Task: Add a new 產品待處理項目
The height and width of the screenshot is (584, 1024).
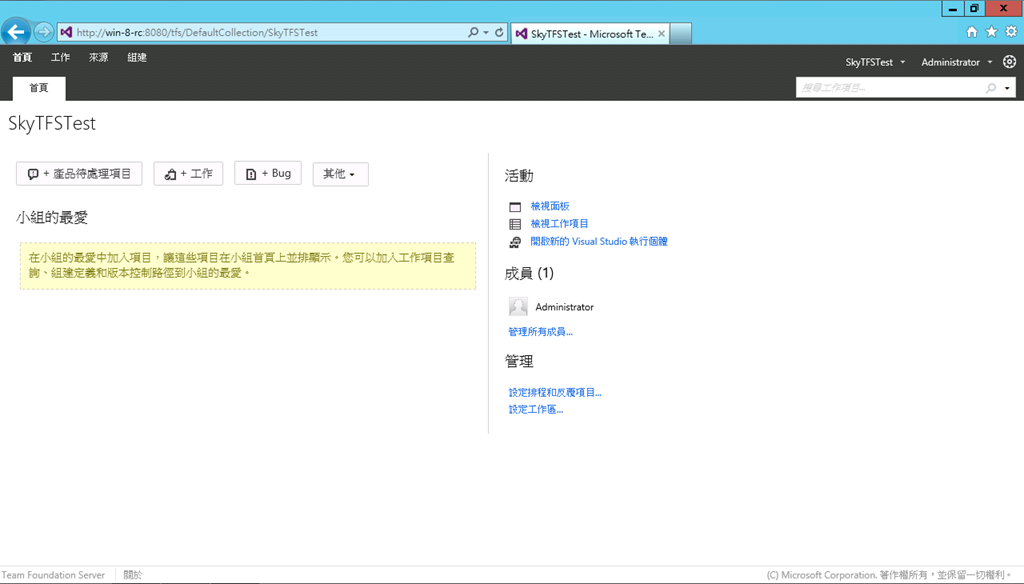Action: point(79,174)
